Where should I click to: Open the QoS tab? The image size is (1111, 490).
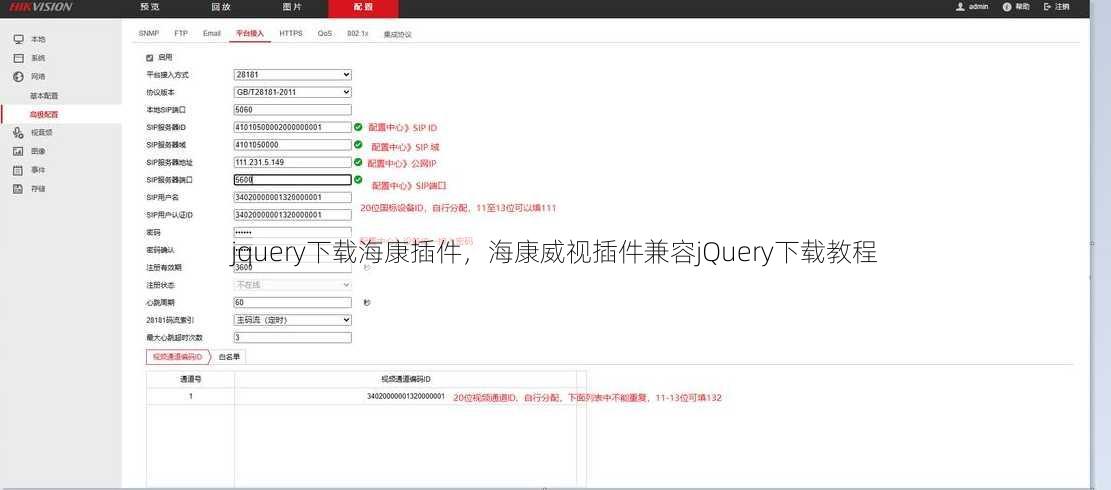[x=325, y=33]
